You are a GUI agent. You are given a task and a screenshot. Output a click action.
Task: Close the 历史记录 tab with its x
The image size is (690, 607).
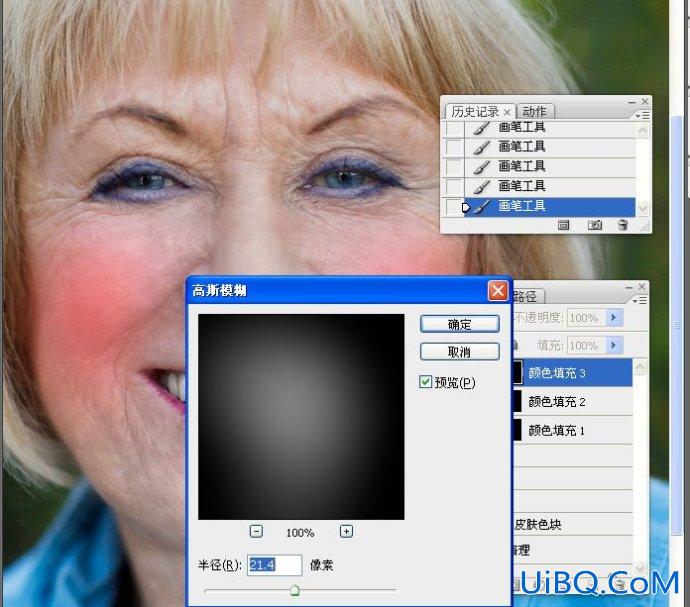[x=507, y=112]
